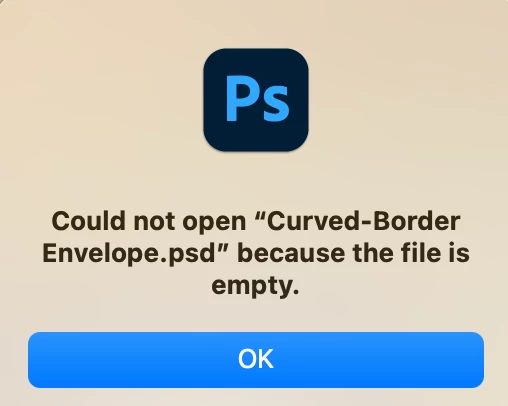Click the letter s in the Ps logo

pyautogui.click(x=276, y=104)
